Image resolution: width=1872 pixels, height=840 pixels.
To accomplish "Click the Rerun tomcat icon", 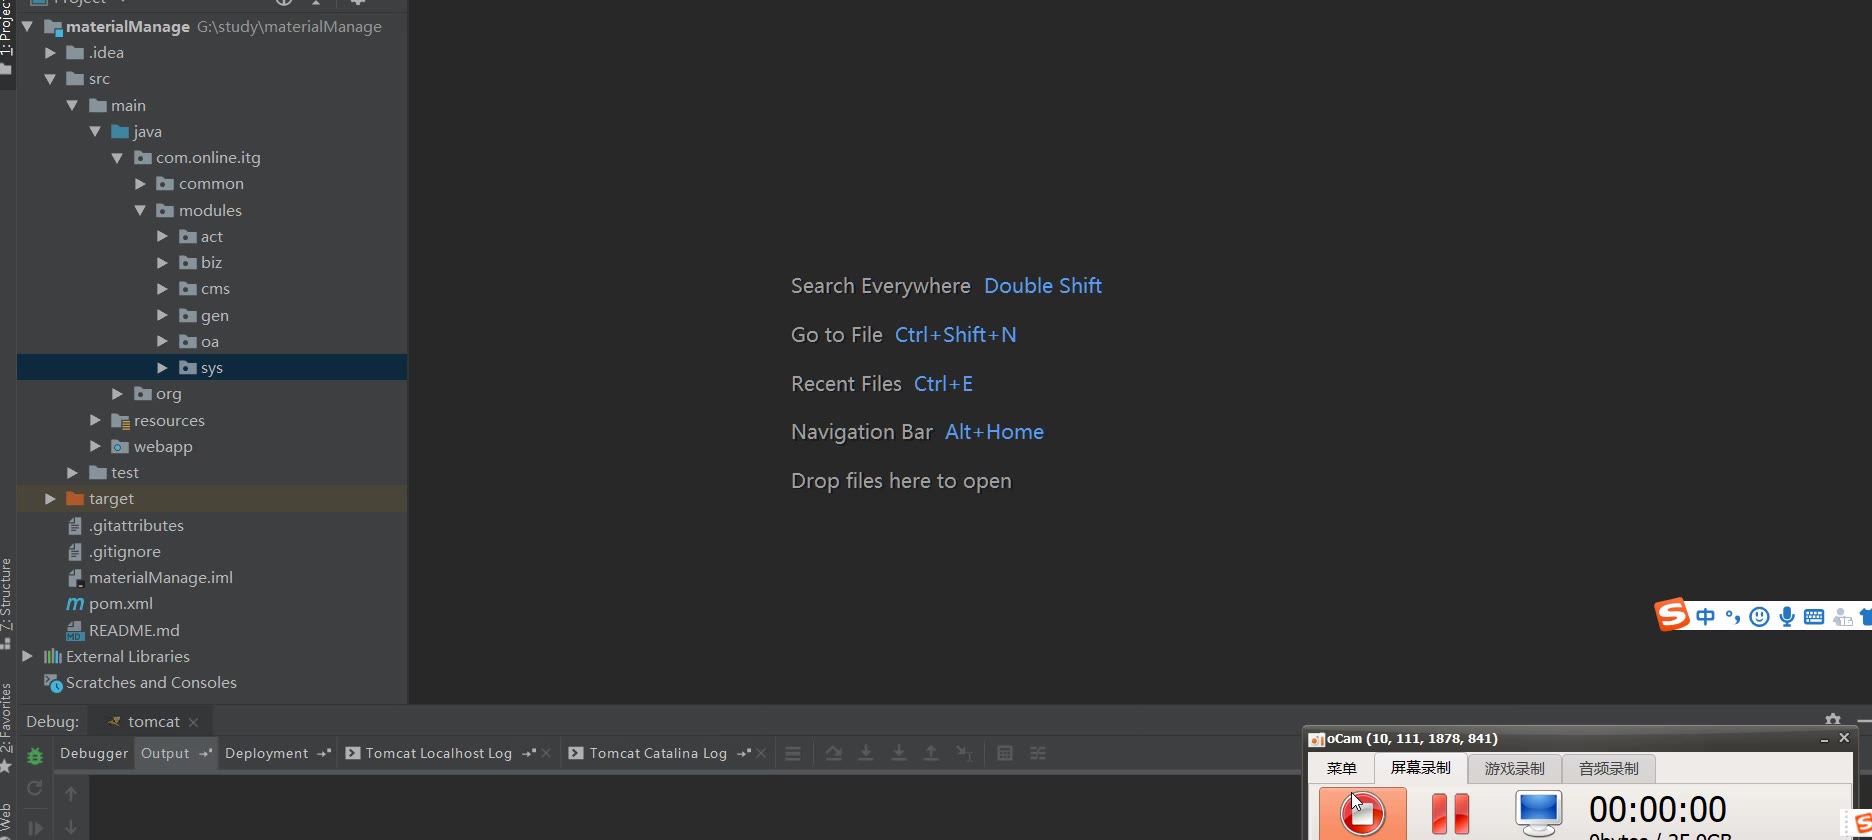I will pyautogui.click(x=35, y=788).
